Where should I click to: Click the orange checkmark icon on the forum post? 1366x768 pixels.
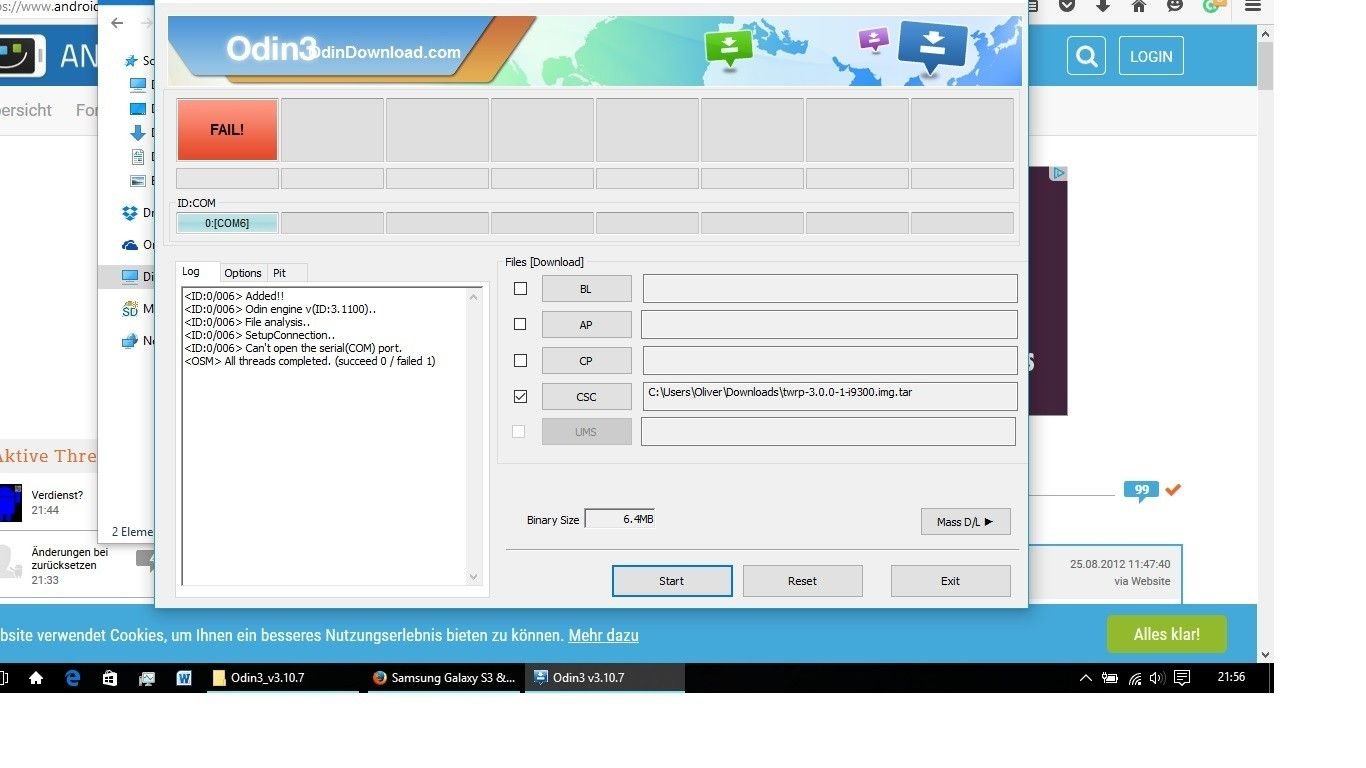[x=1173, y=490]
